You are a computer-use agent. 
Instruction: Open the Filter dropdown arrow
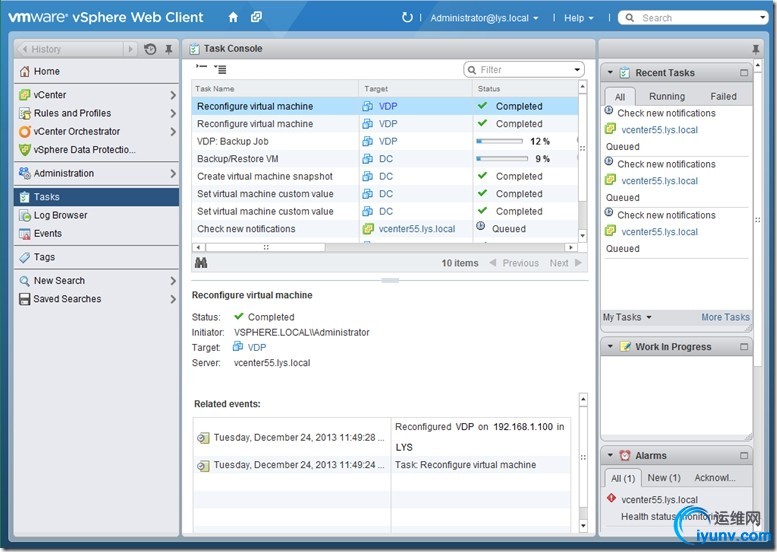(577, 69)
